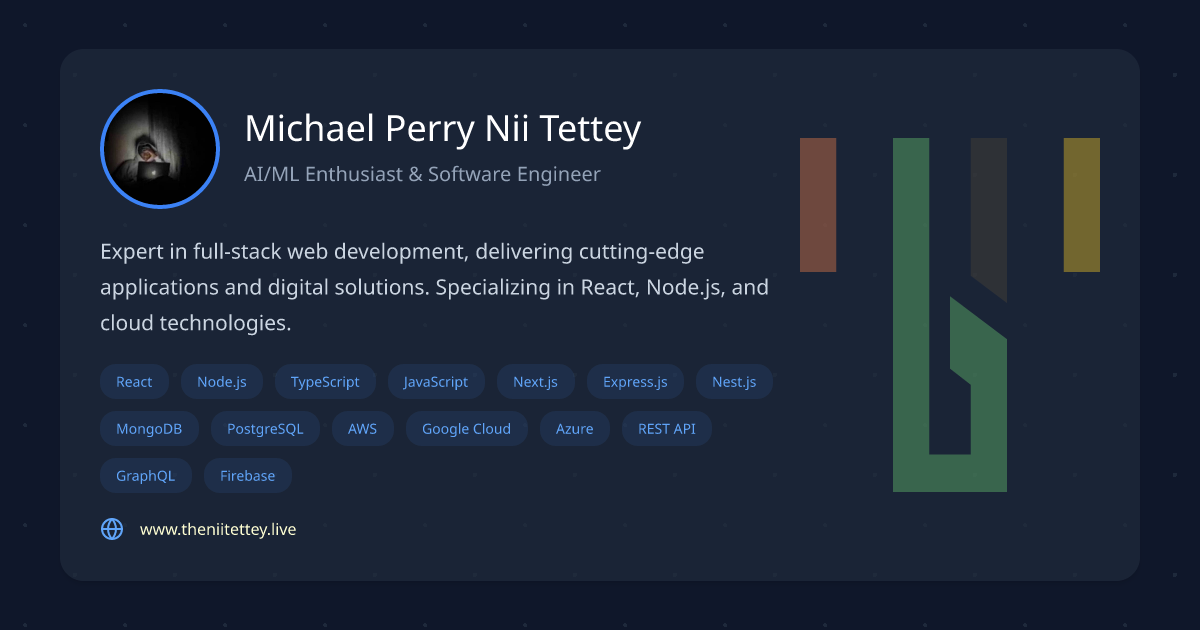
Task: Click the globe website icon
Action: [x=112, y=529]
